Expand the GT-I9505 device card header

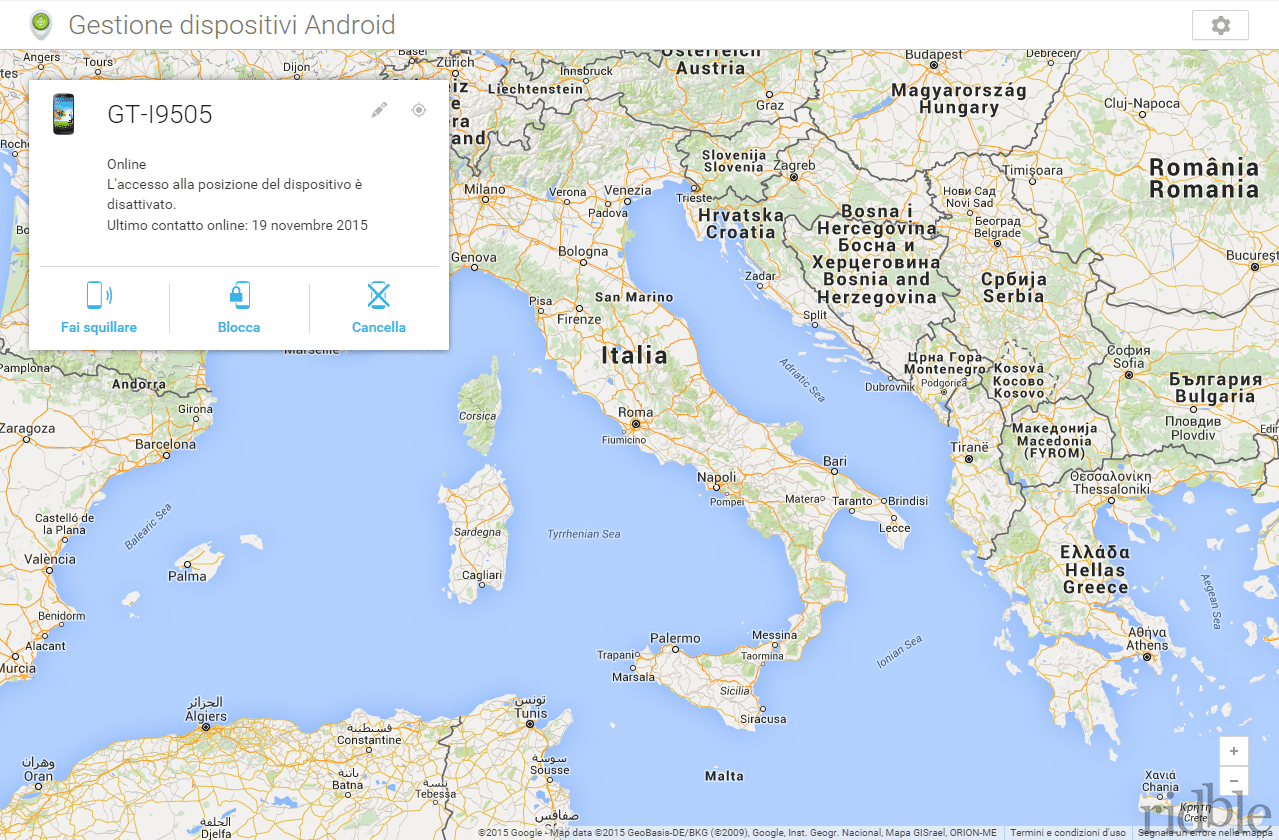(162, 114)
